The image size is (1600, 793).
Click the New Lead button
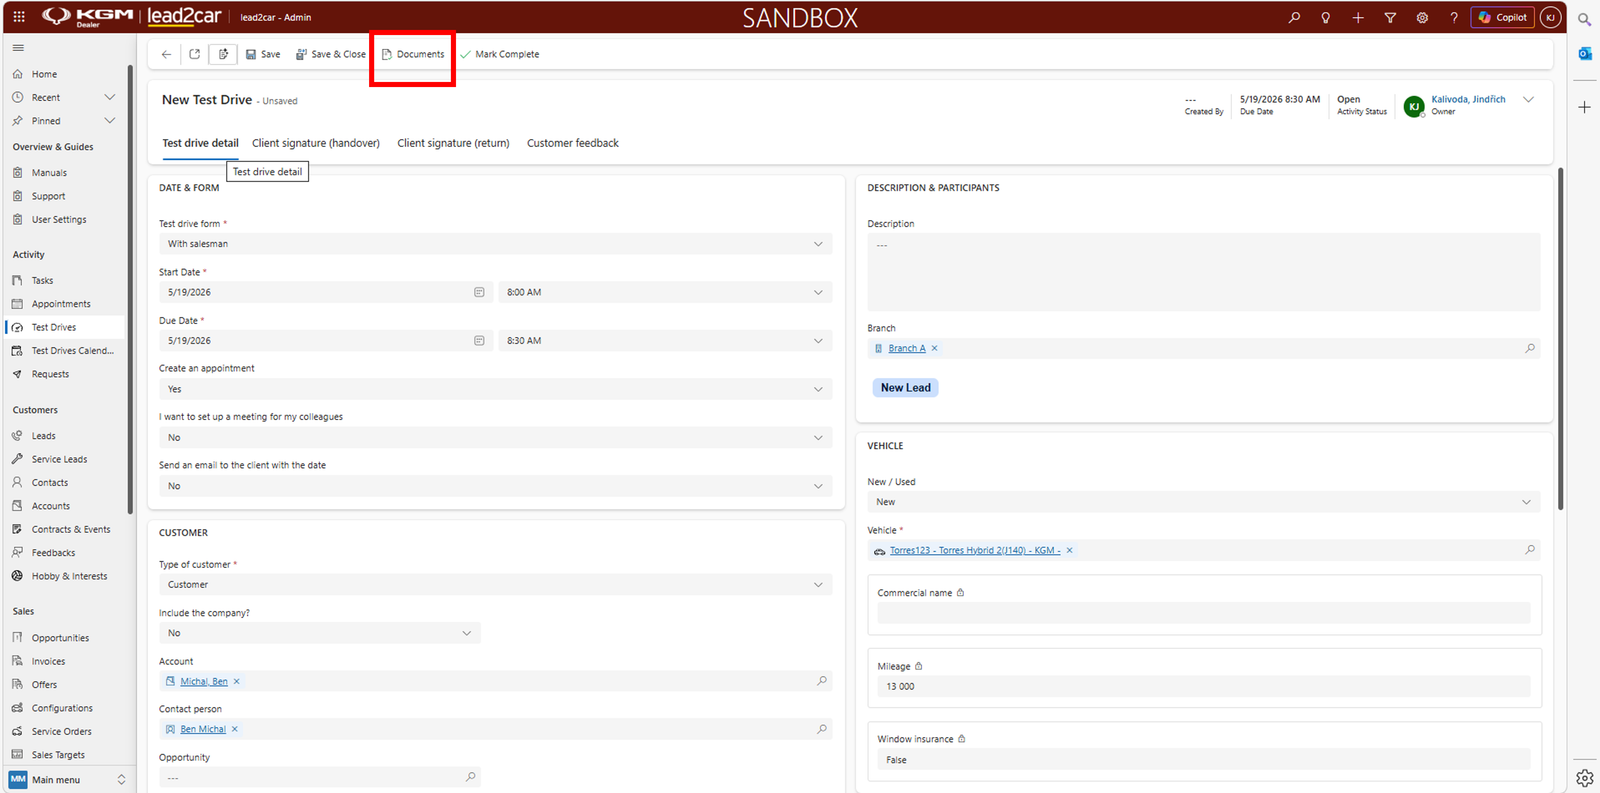(x=906, y=388)
